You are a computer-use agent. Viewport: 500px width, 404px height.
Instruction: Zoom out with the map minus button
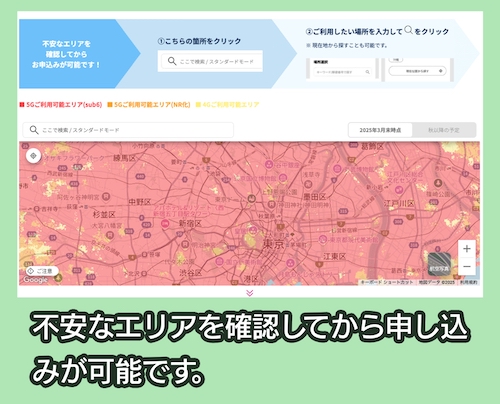click(467, 266)
